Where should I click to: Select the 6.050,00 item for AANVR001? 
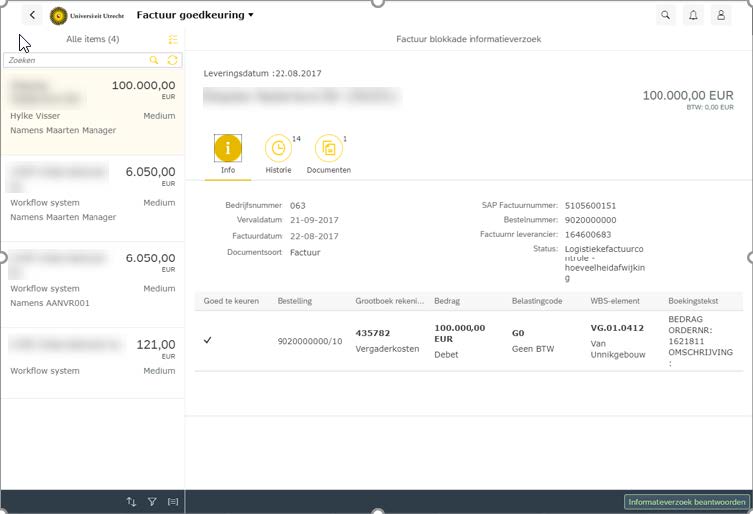coord(92,282)
